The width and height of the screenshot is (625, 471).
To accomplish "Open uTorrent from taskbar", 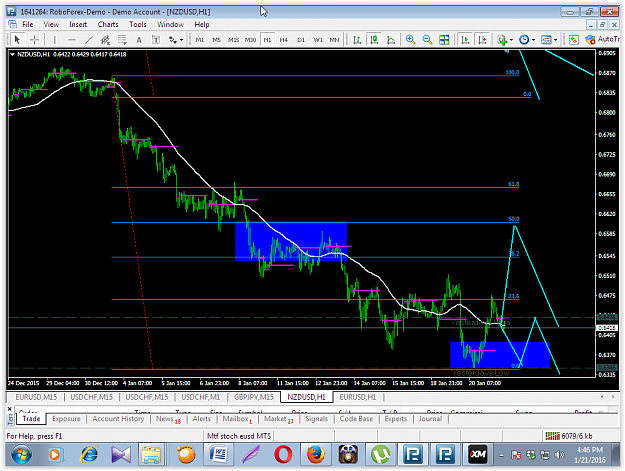I will point(380,455).
